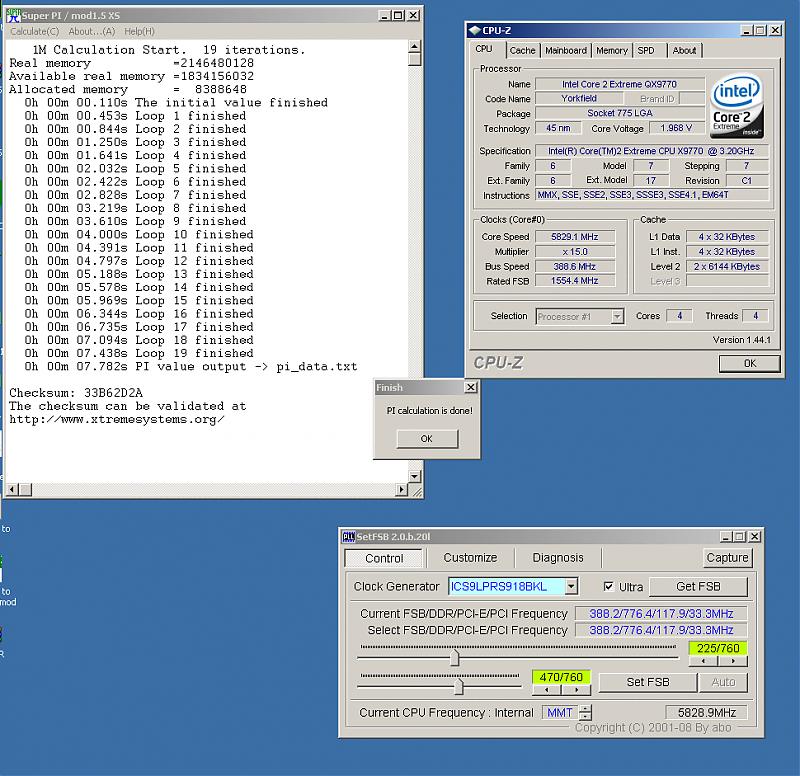The height and width of the screenshot is (776, 800).
Task: Click the SetFSB title bar icon
Action: pos(348,536)
